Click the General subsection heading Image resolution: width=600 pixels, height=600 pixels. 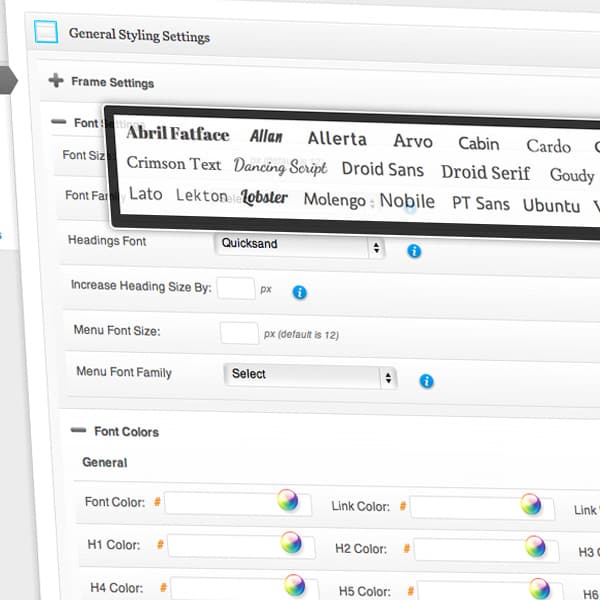(105, 462)
